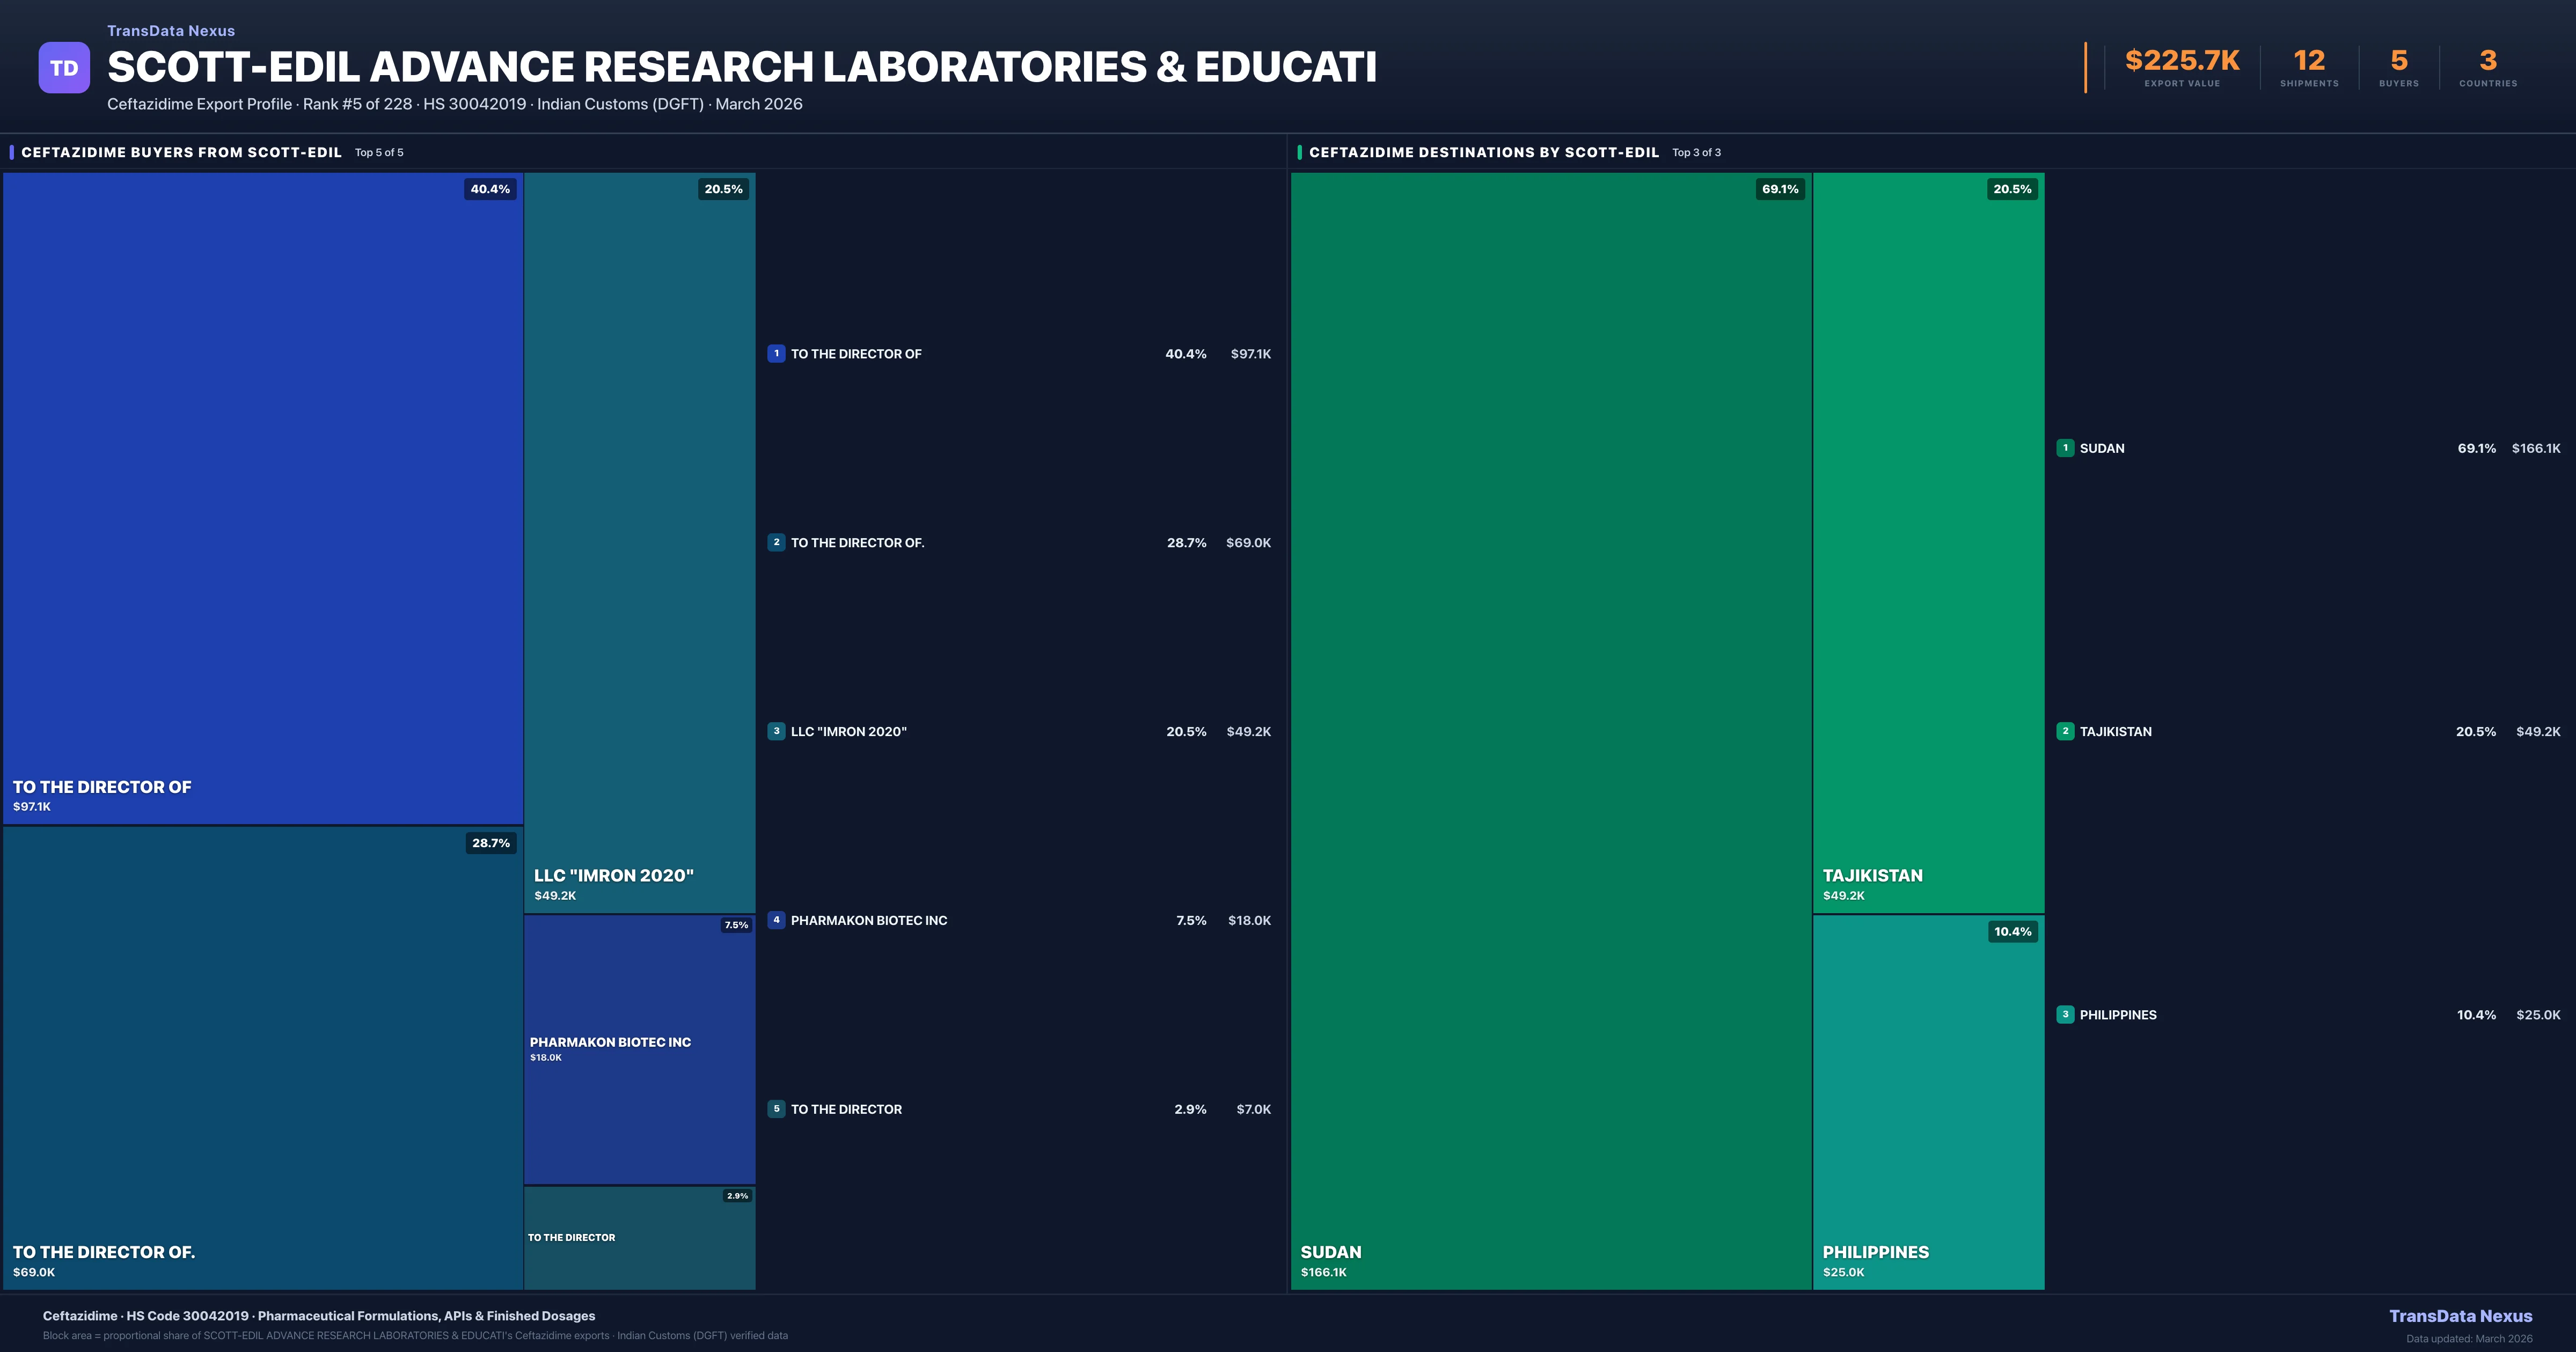This screenshot has height=1352, width=2576.
Task: Click rank badge 2 beside TAJIKISTAN
Action: tap(2065, 731)
